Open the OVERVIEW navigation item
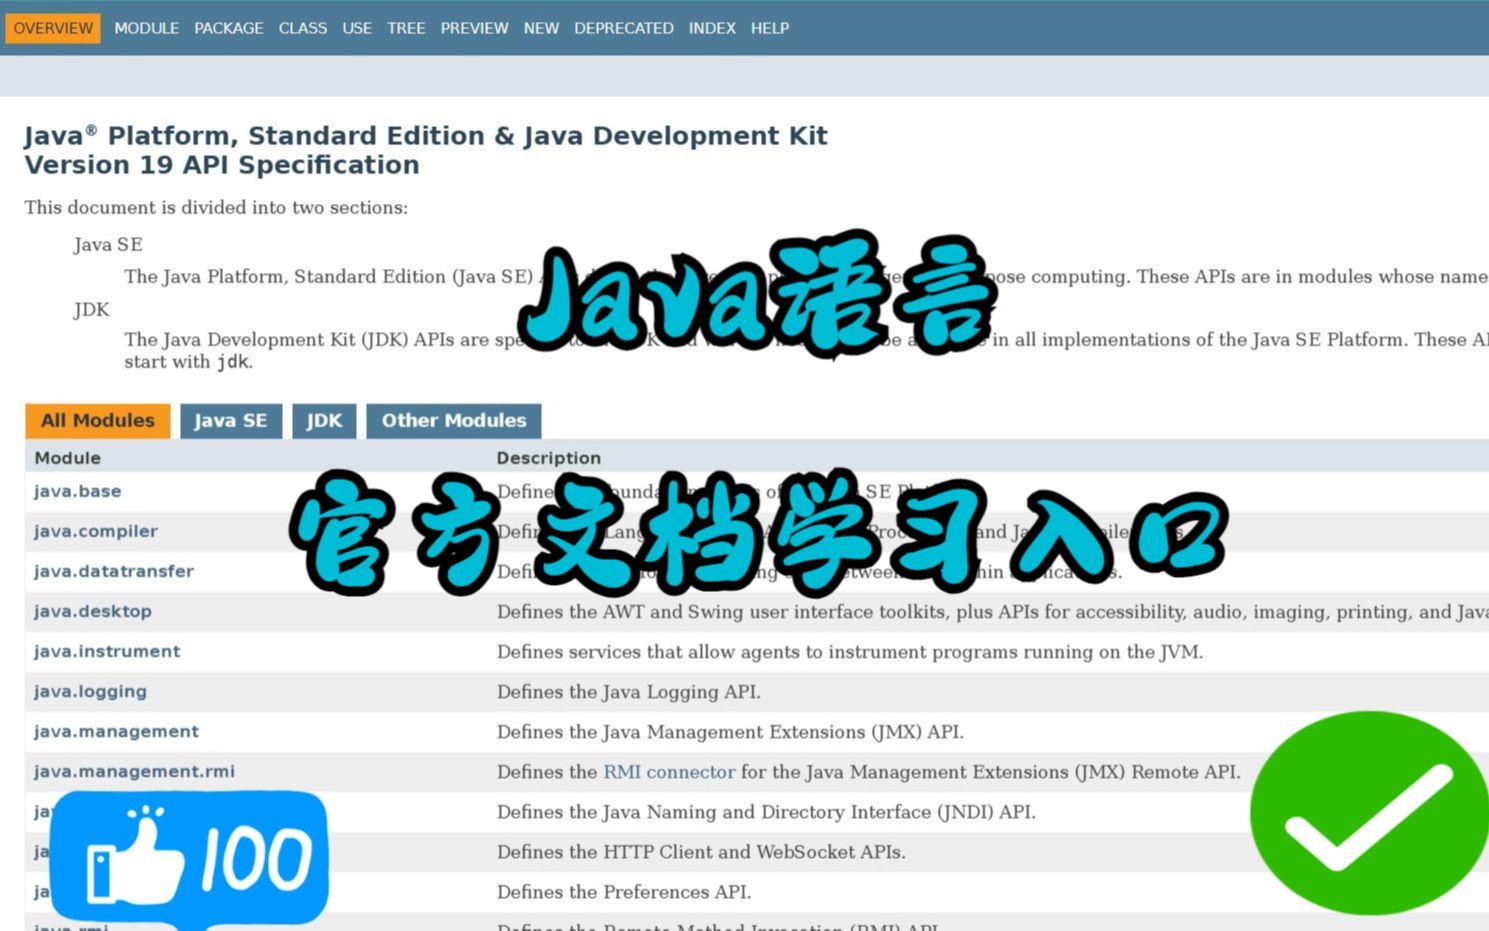 point(53,28)
